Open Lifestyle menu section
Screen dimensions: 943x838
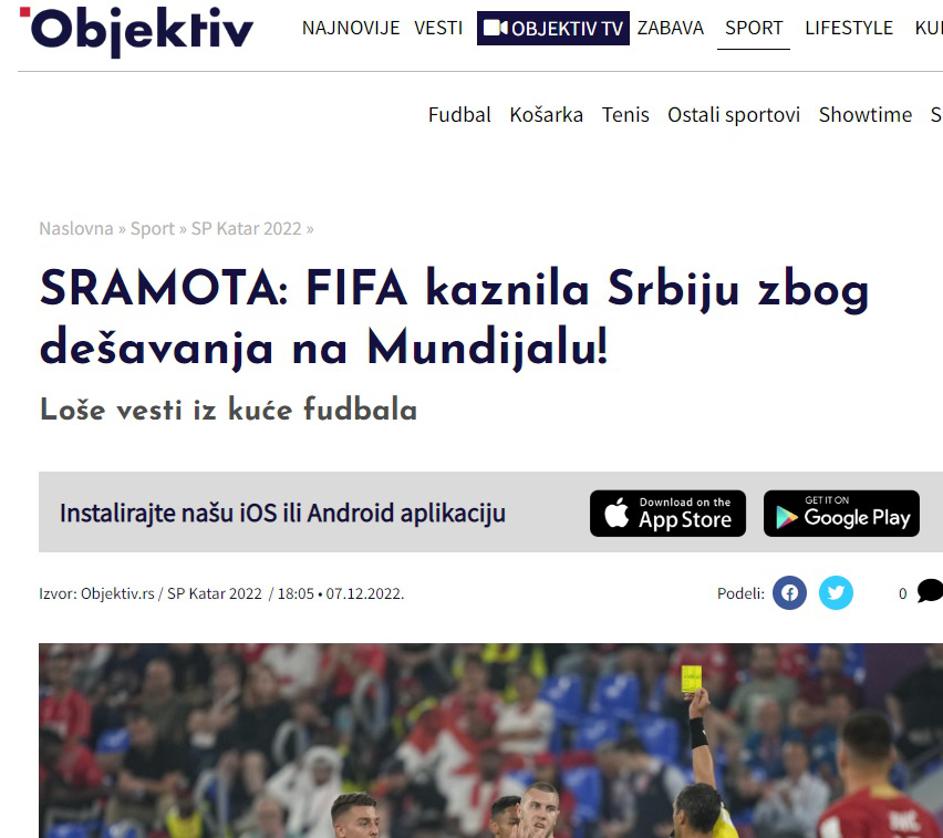849,28
